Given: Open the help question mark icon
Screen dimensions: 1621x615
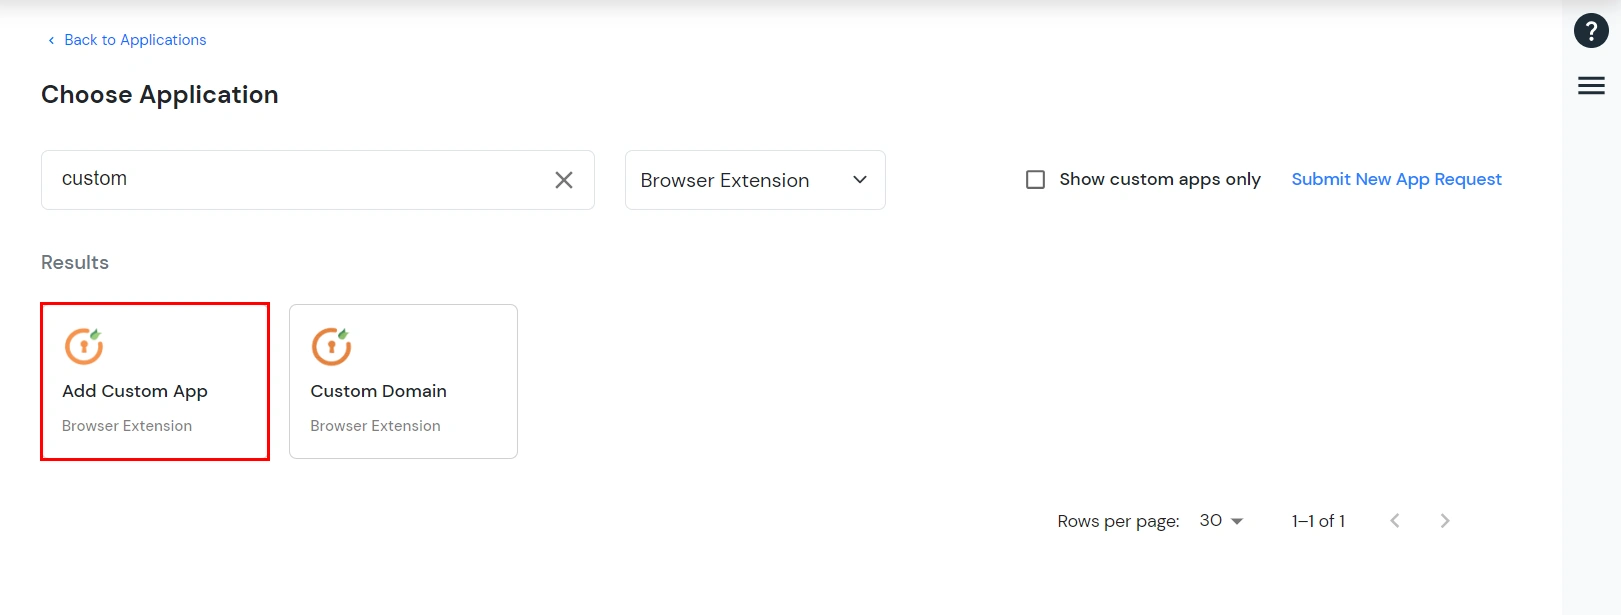Looking at the screenshot, I should (1591, 30).
